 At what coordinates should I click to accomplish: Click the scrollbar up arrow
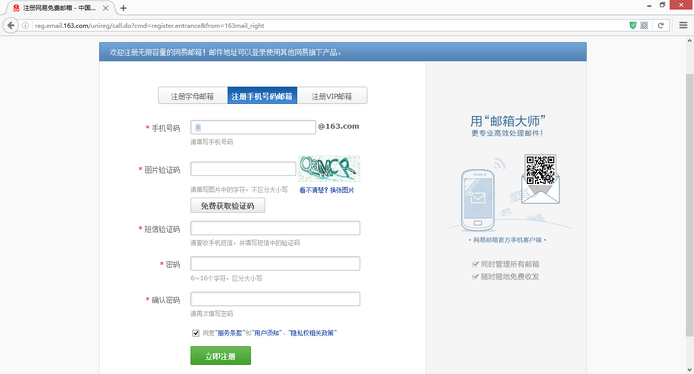point(689,40)
